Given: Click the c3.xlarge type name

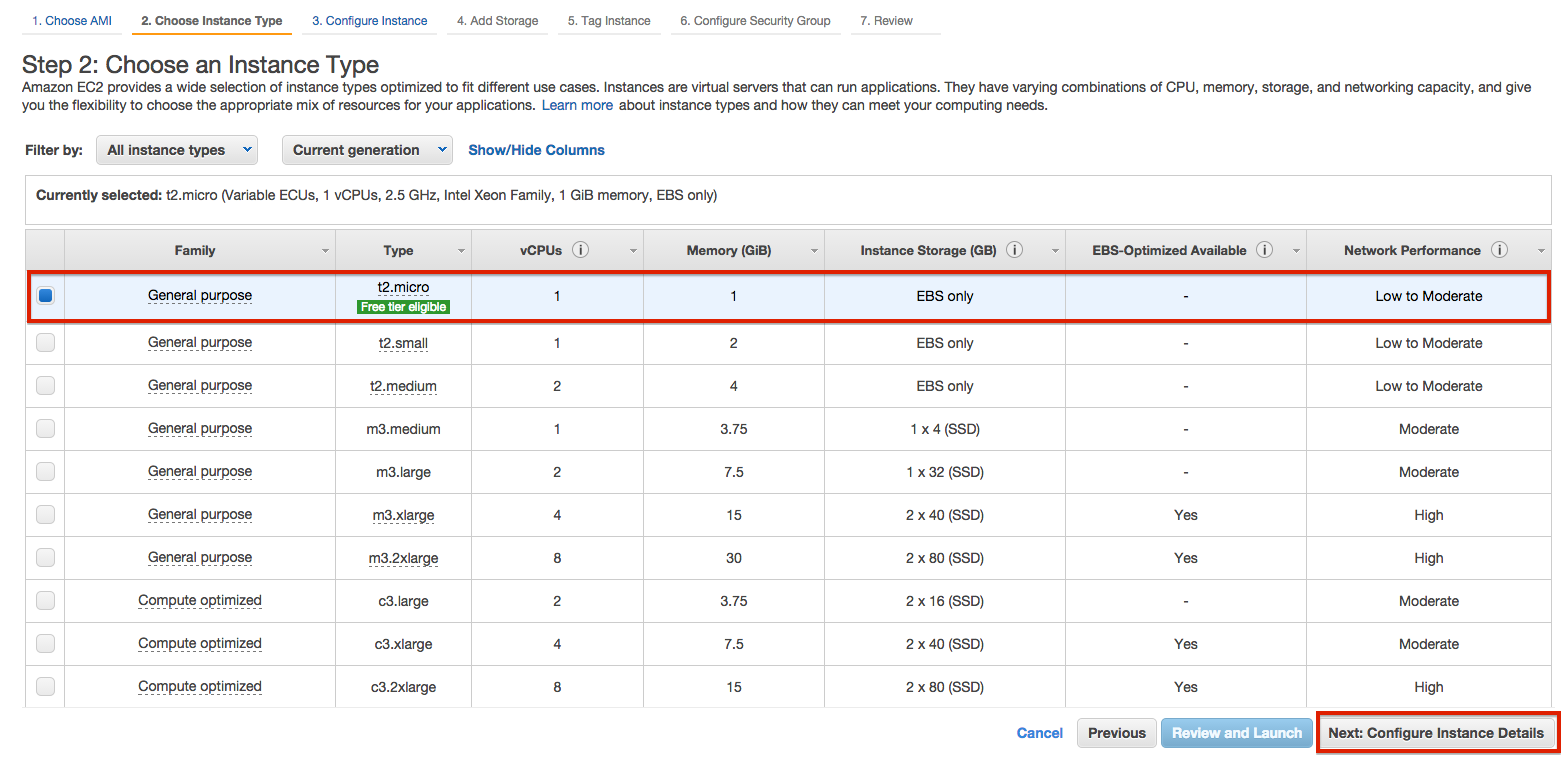Looking at the screenshot, I should (403, 644).
